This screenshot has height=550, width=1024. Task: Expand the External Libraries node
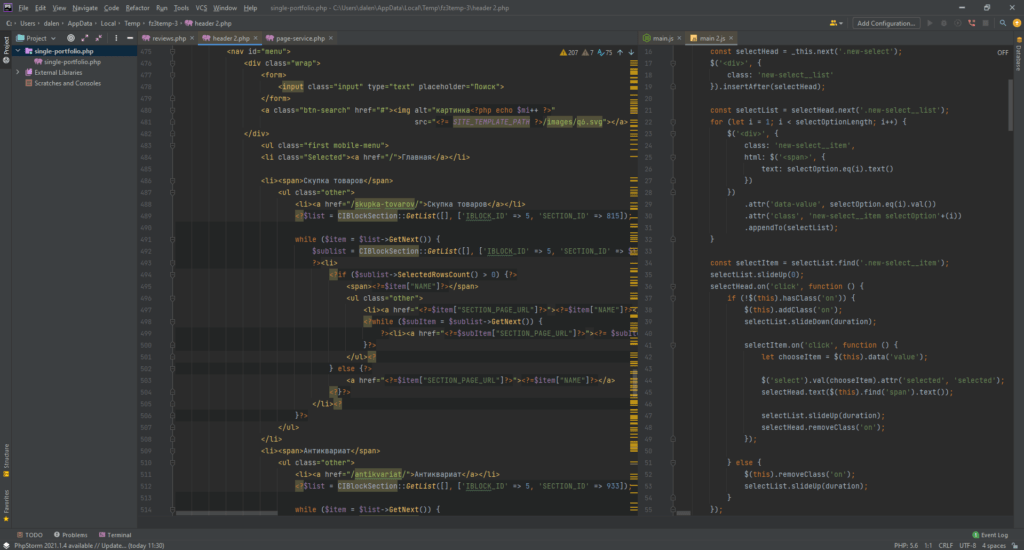coord(18,72)
